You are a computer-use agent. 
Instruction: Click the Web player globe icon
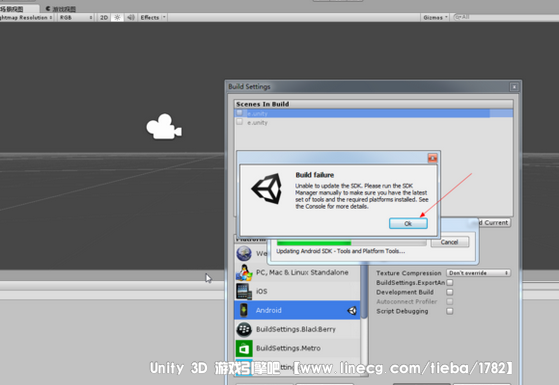coord(244,253)
